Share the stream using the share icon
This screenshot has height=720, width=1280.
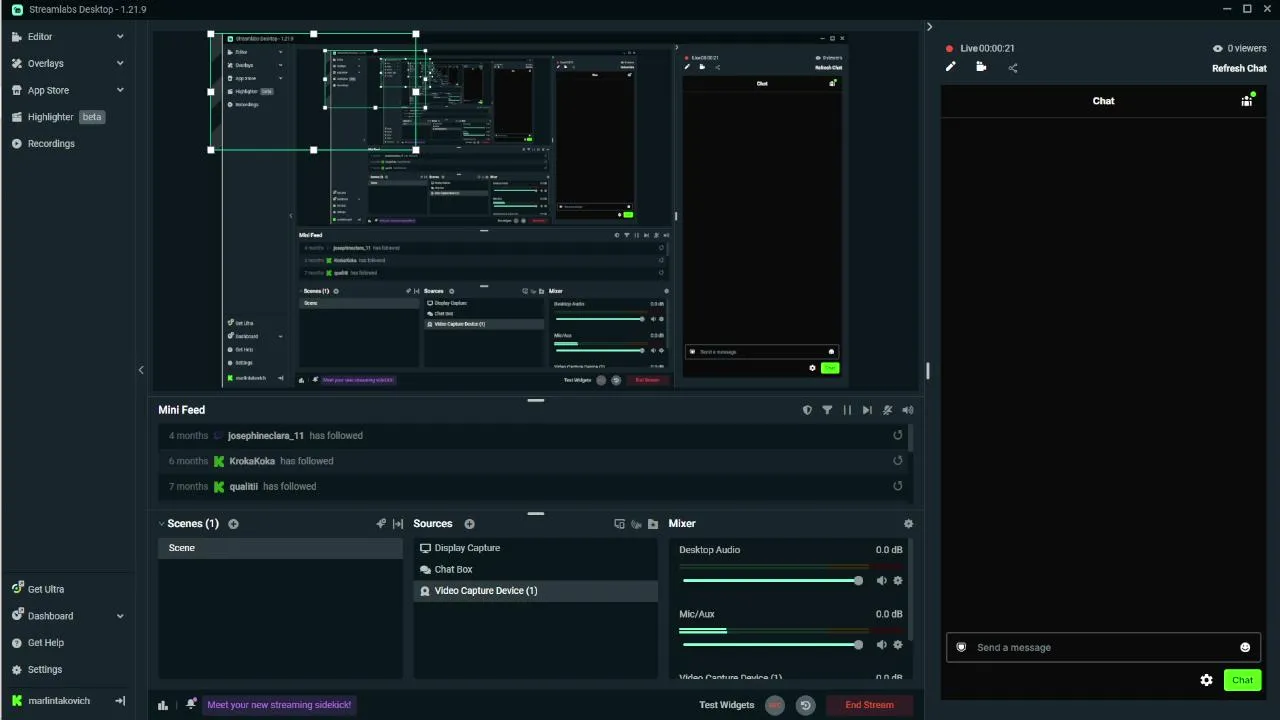pos(1013,68)
